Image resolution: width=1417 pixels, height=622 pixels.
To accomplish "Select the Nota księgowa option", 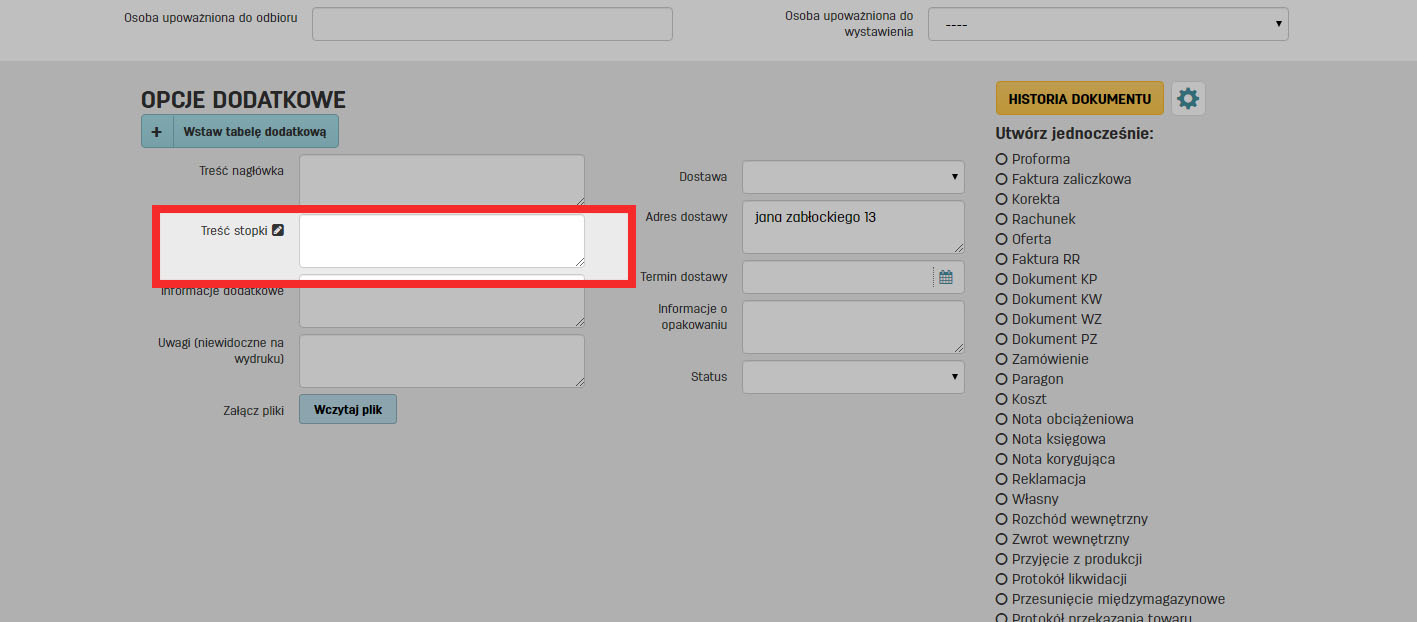I will 1002,439.
